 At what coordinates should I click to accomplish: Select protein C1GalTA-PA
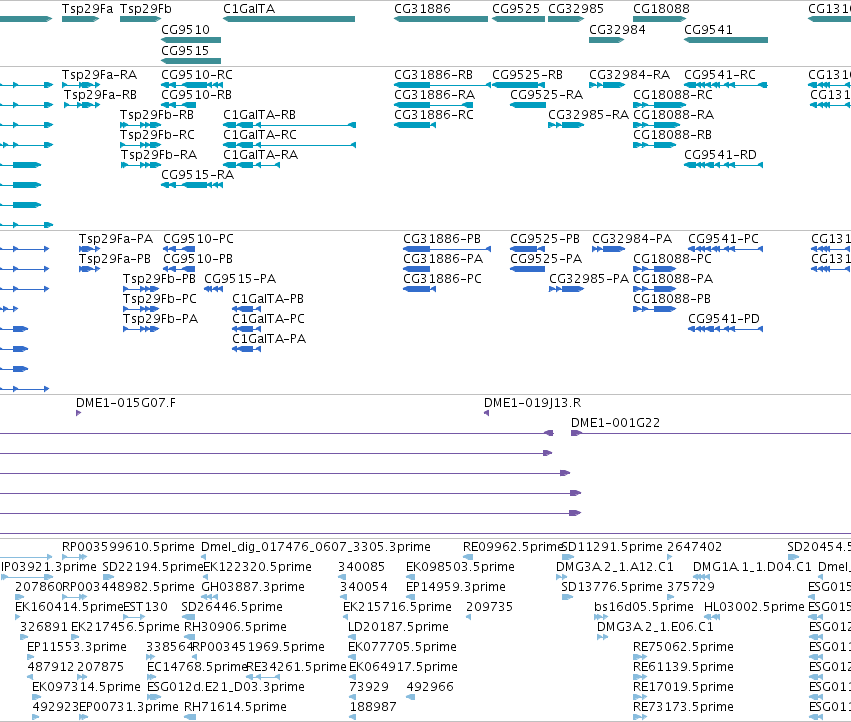pyautogui.click(x=246, y=349)
